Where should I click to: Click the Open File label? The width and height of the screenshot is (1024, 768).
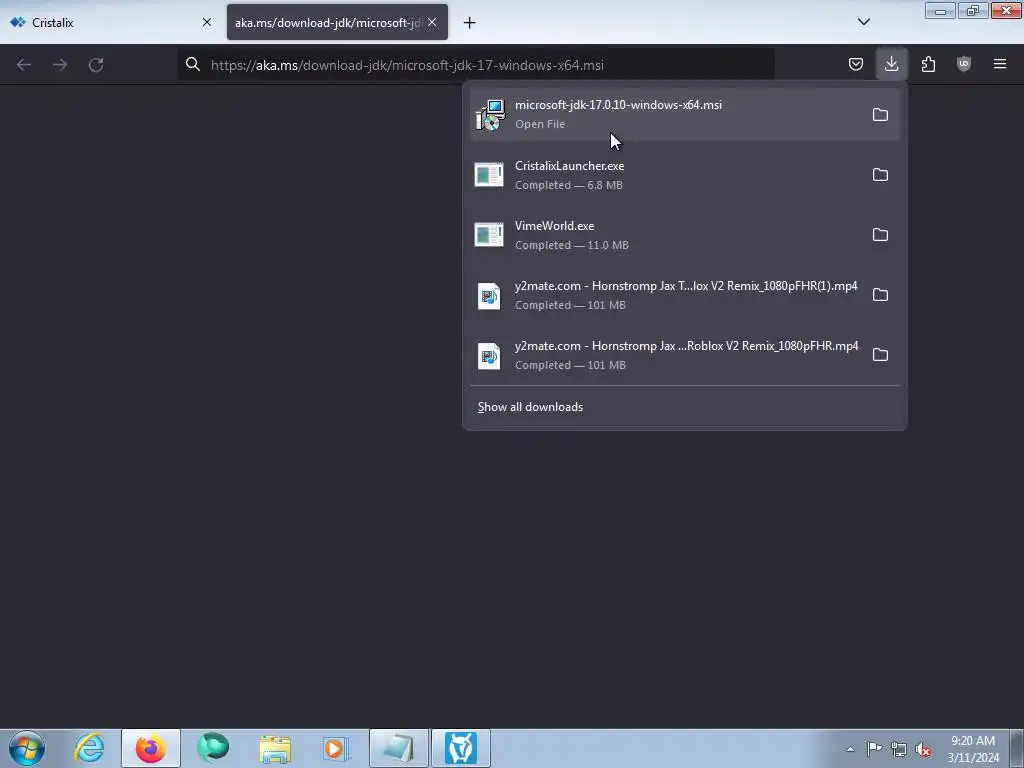pyautogui.click(x=540, y=124)
